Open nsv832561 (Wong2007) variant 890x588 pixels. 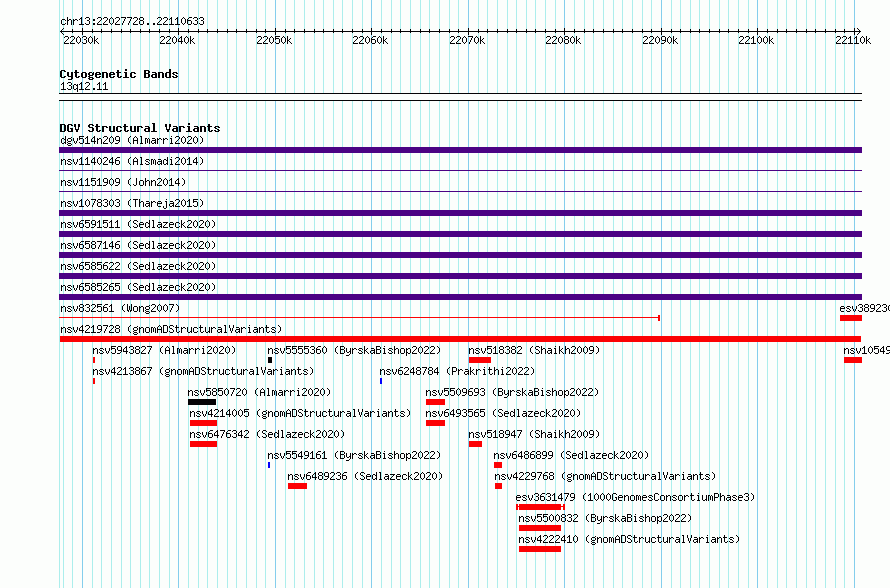pyautogui.click(x=120, y=308)
